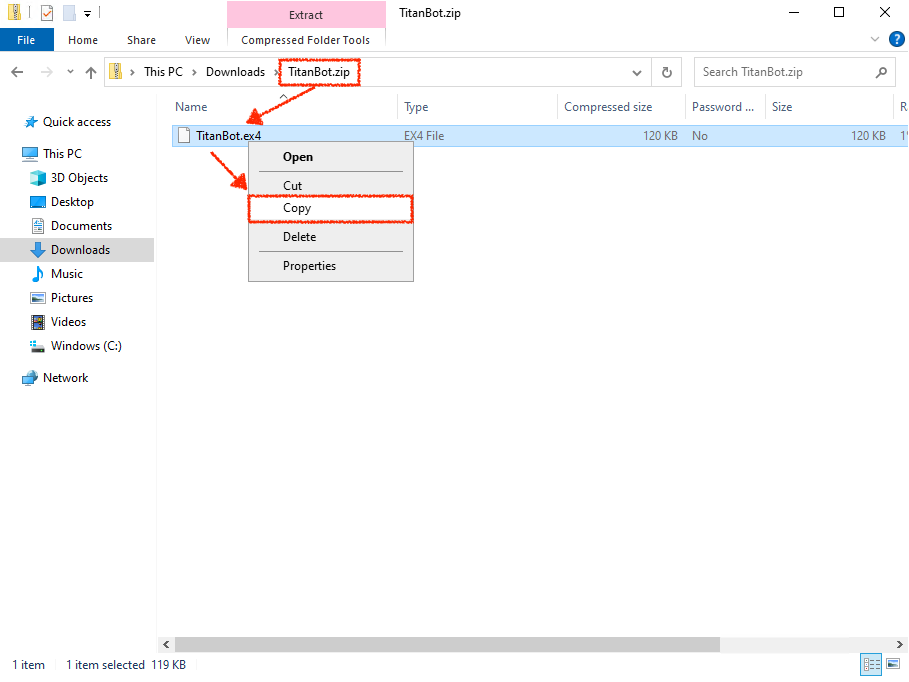Image resolution: width=909 pixels, height=682 pixels.
Task: Click the zip icon in address bar
Action: (x=116, y=71)
